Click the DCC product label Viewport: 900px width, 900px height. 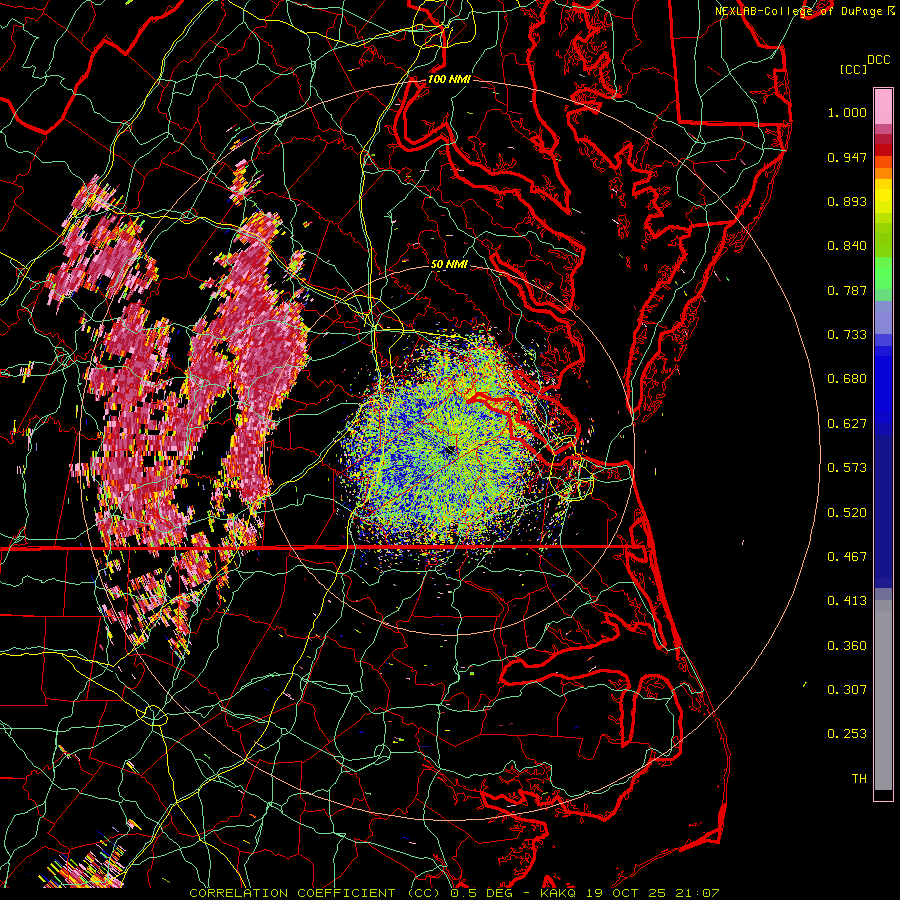tap(878, 60)
